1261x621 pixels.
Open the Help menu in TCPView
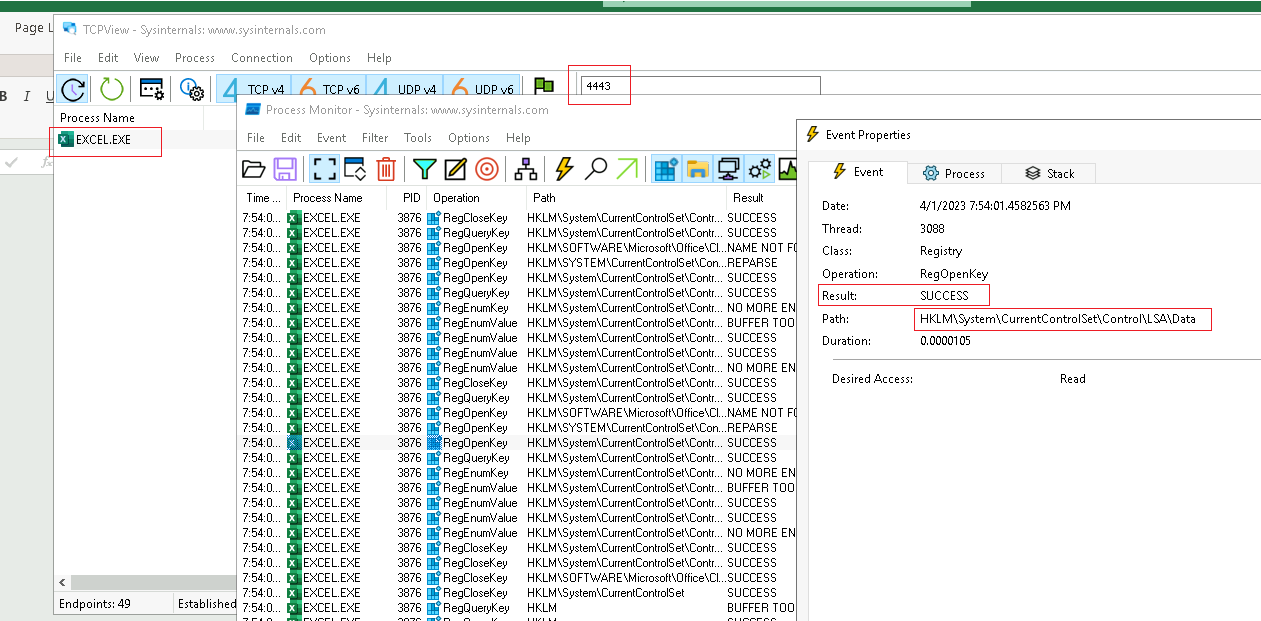379,58
